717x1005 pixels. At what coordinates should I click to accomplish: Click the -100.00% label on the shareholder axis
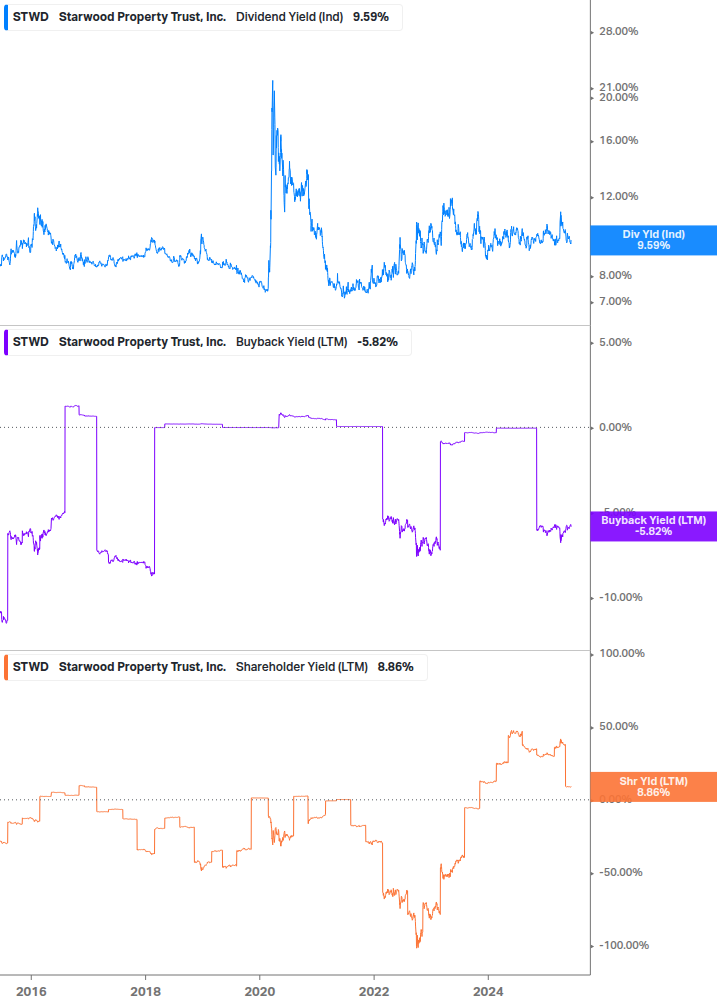pos(624,945)
